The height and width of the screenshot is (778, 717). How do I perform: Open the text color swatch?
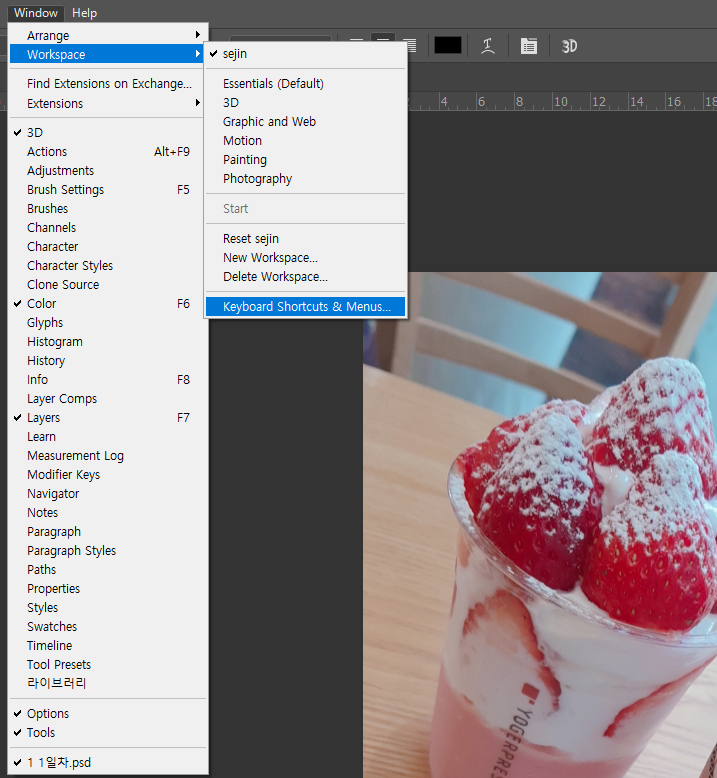coord(448,45)
